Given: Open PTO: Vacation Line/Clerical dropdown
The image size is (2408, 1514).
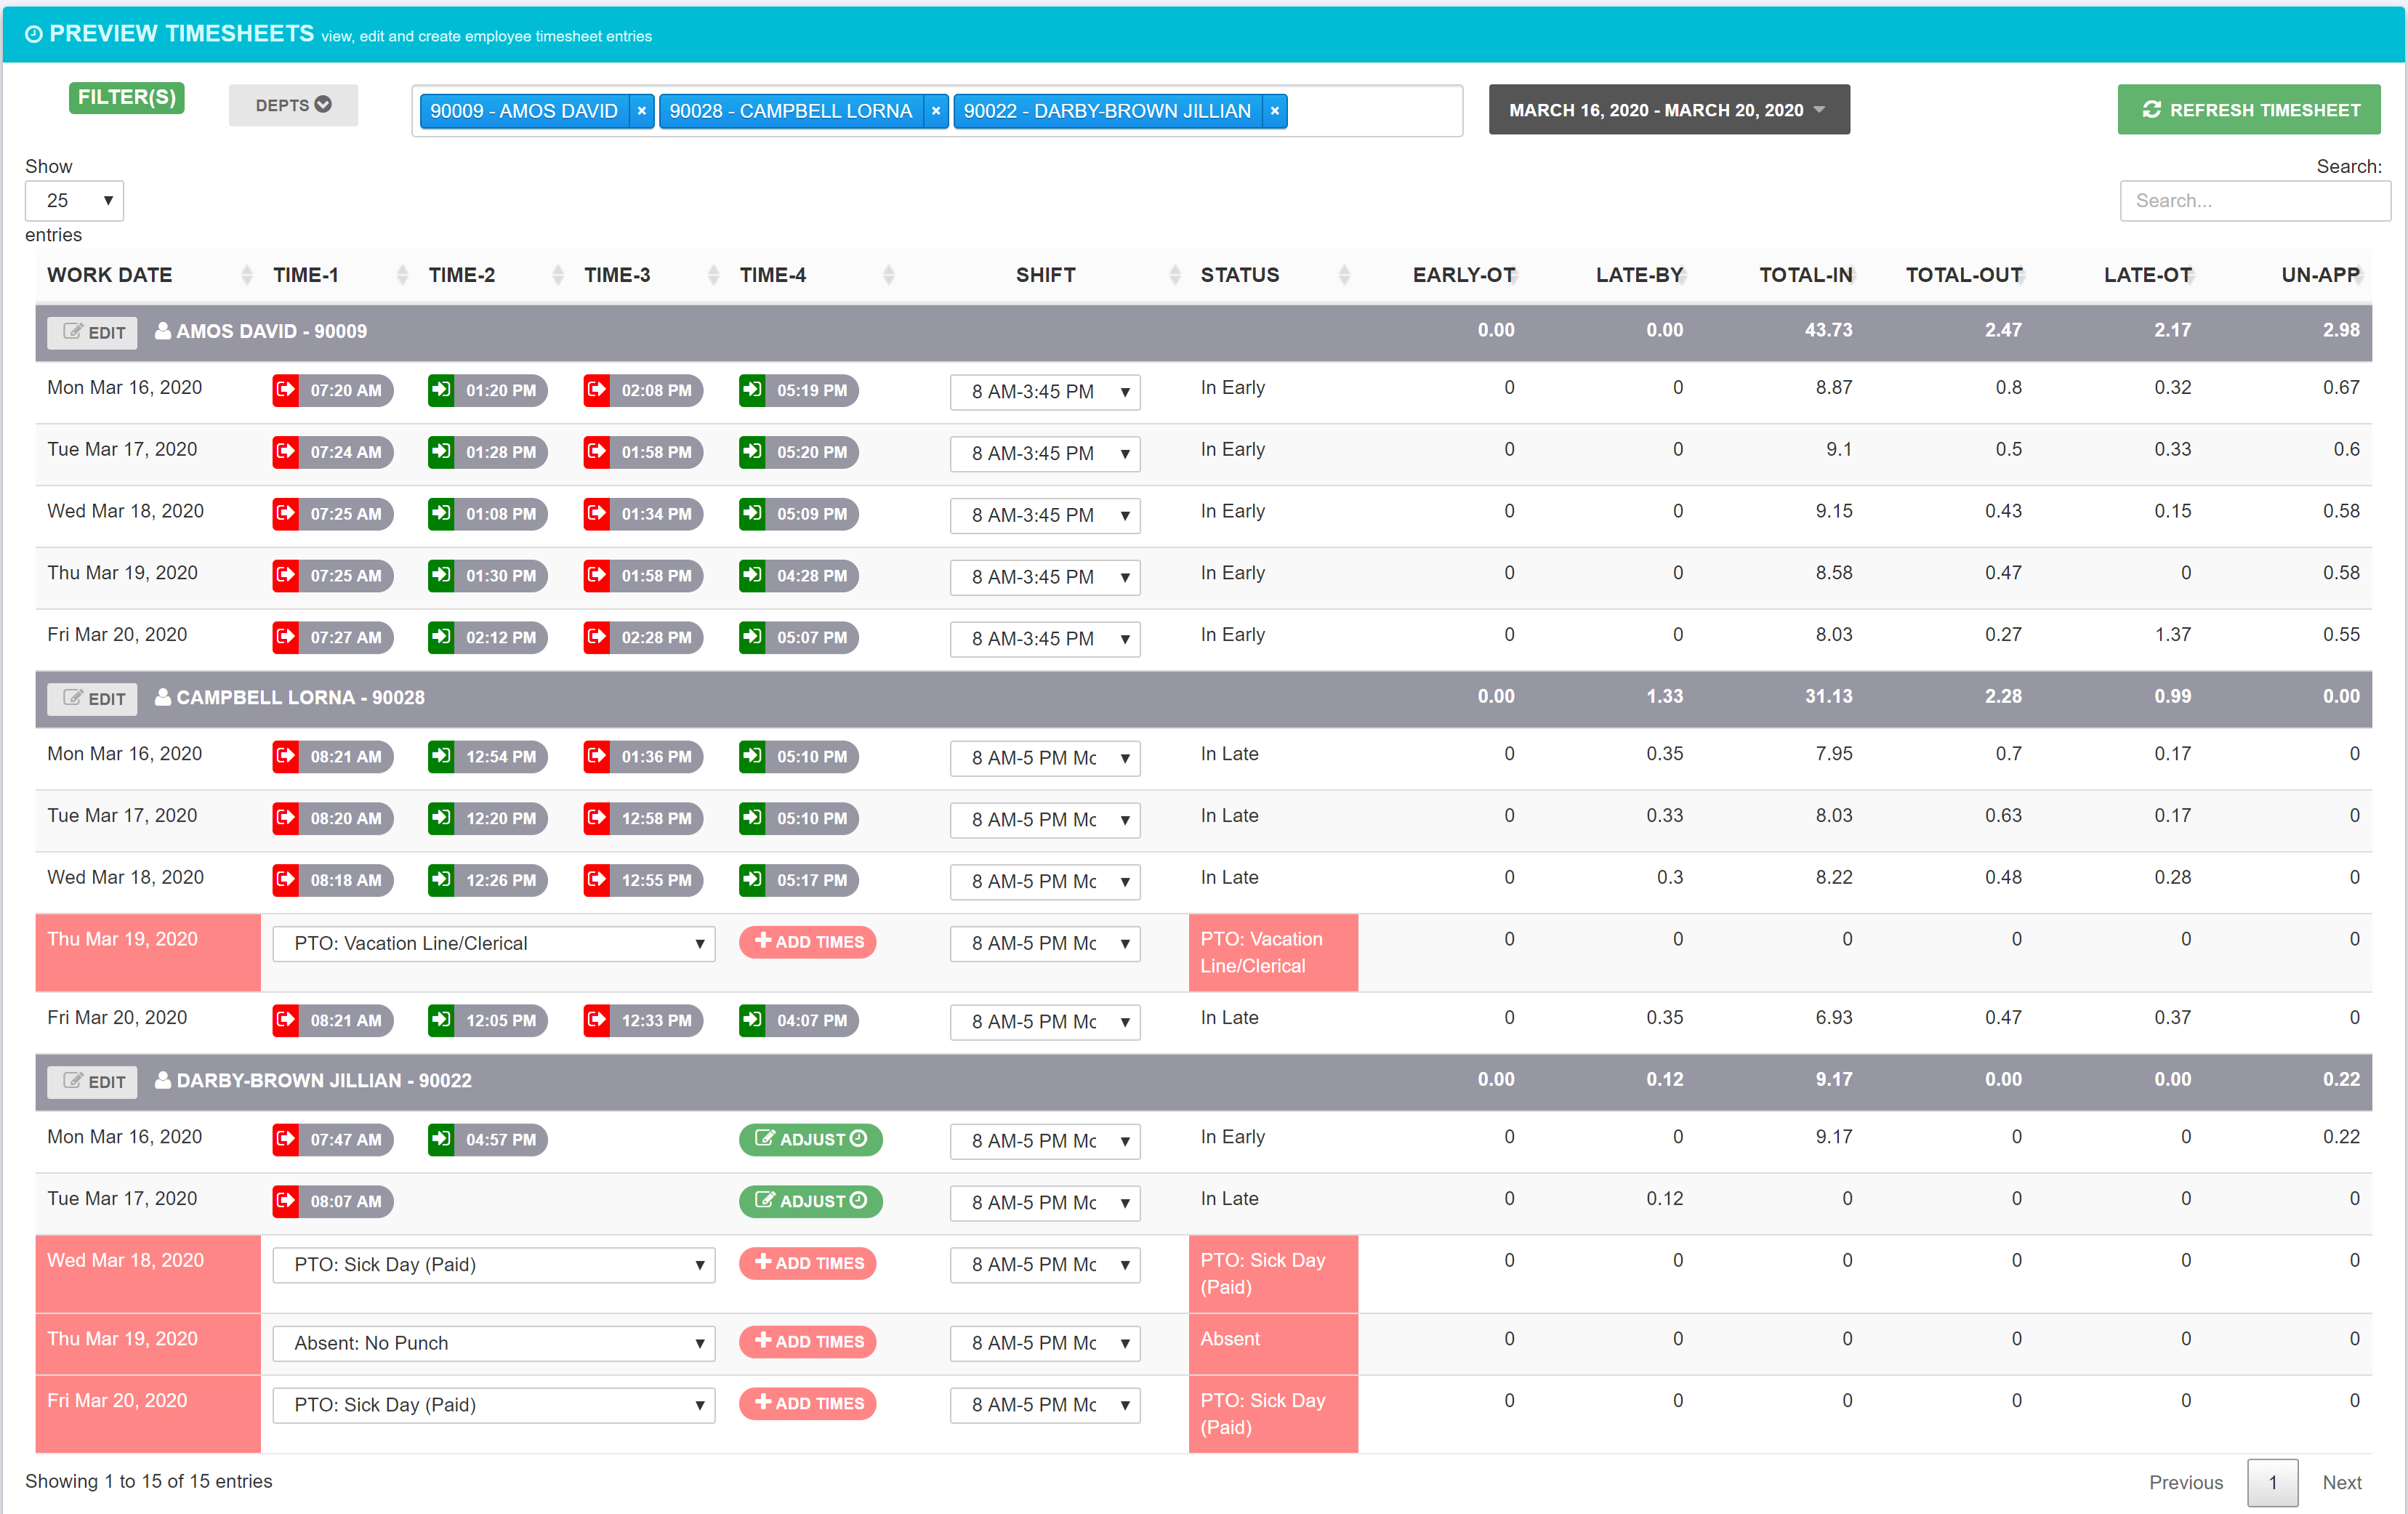Looking at the screenshot, I should point(494,943).
